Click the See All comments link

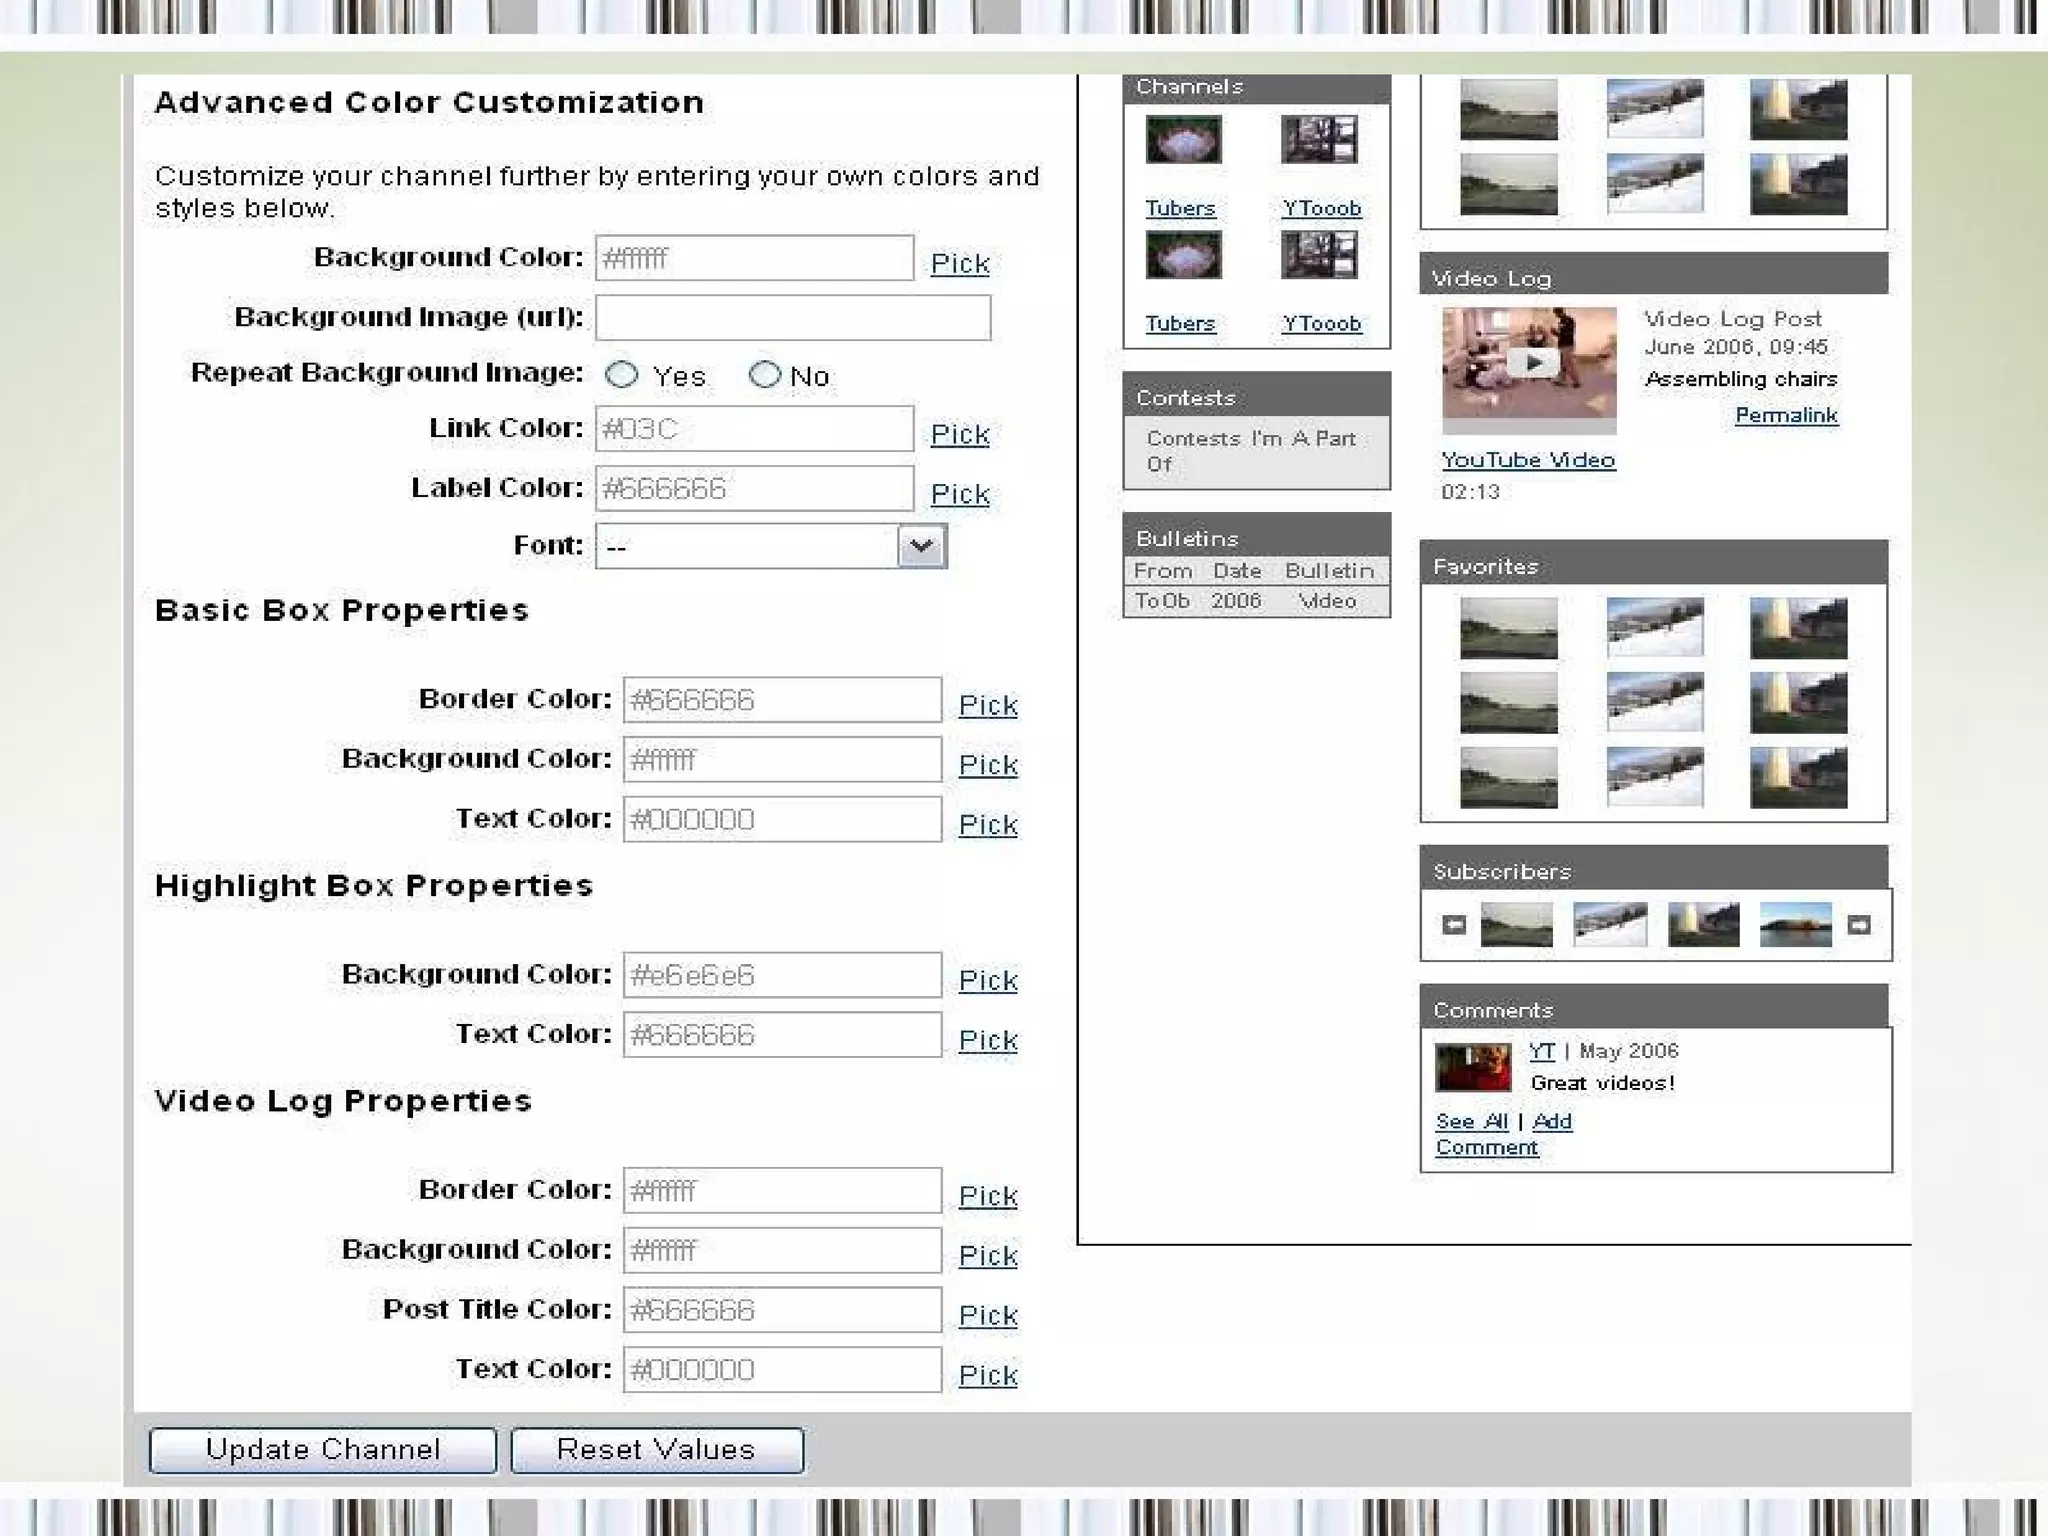(1471, 1122)
